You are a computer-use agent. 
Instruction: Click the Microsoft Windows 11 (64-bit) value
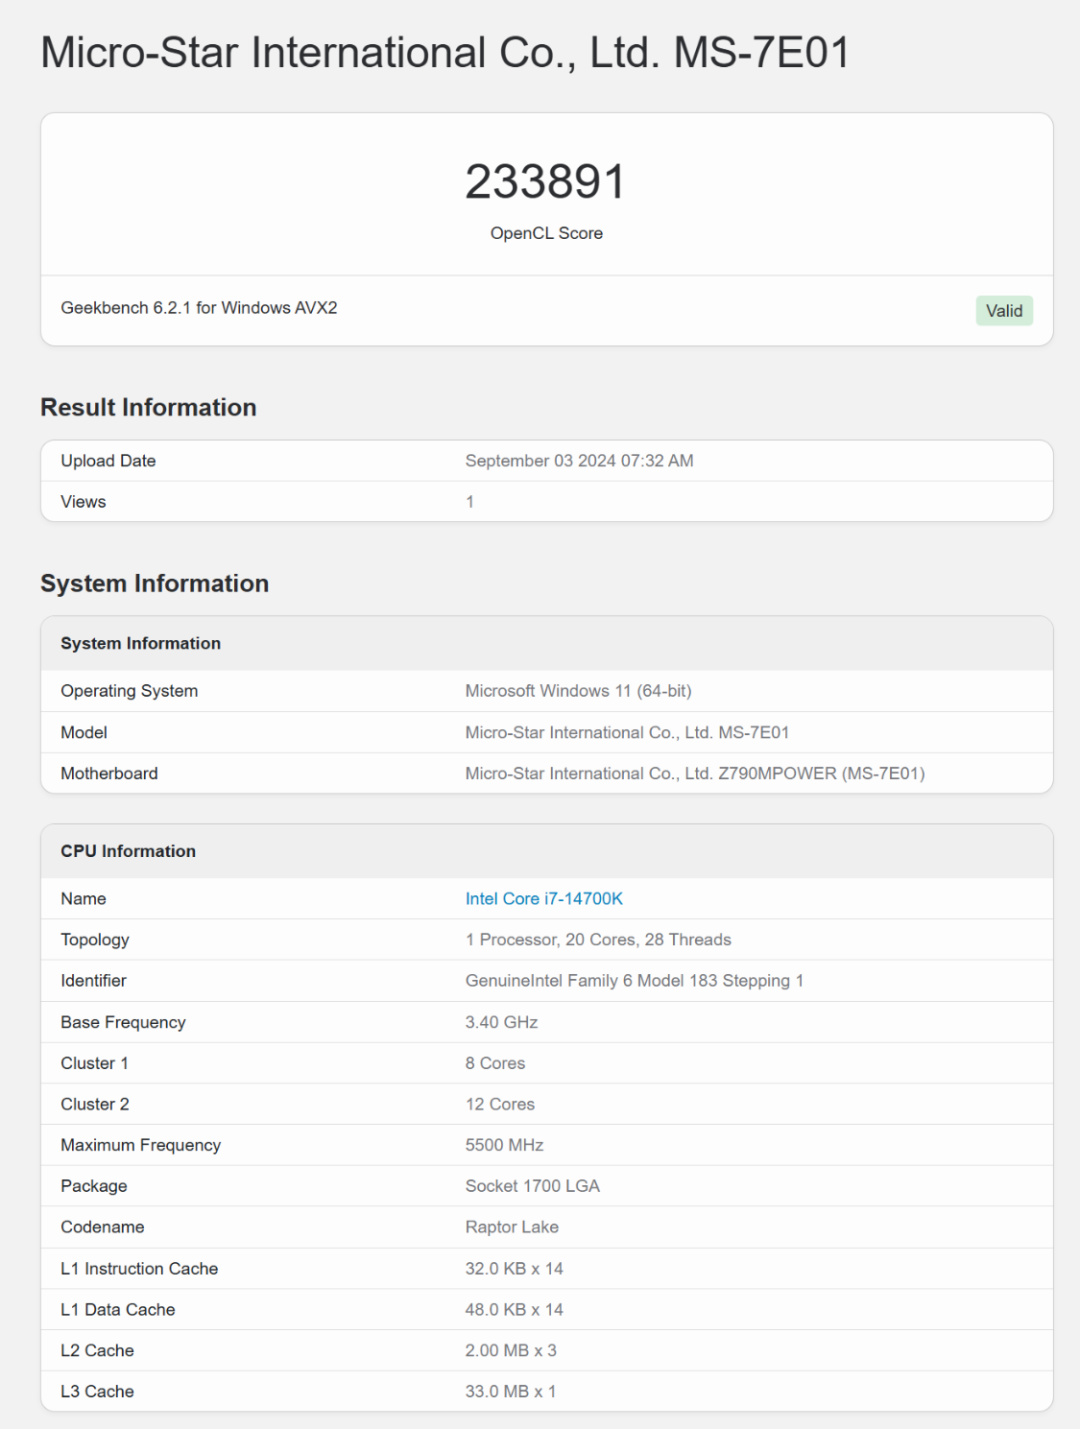578,691
